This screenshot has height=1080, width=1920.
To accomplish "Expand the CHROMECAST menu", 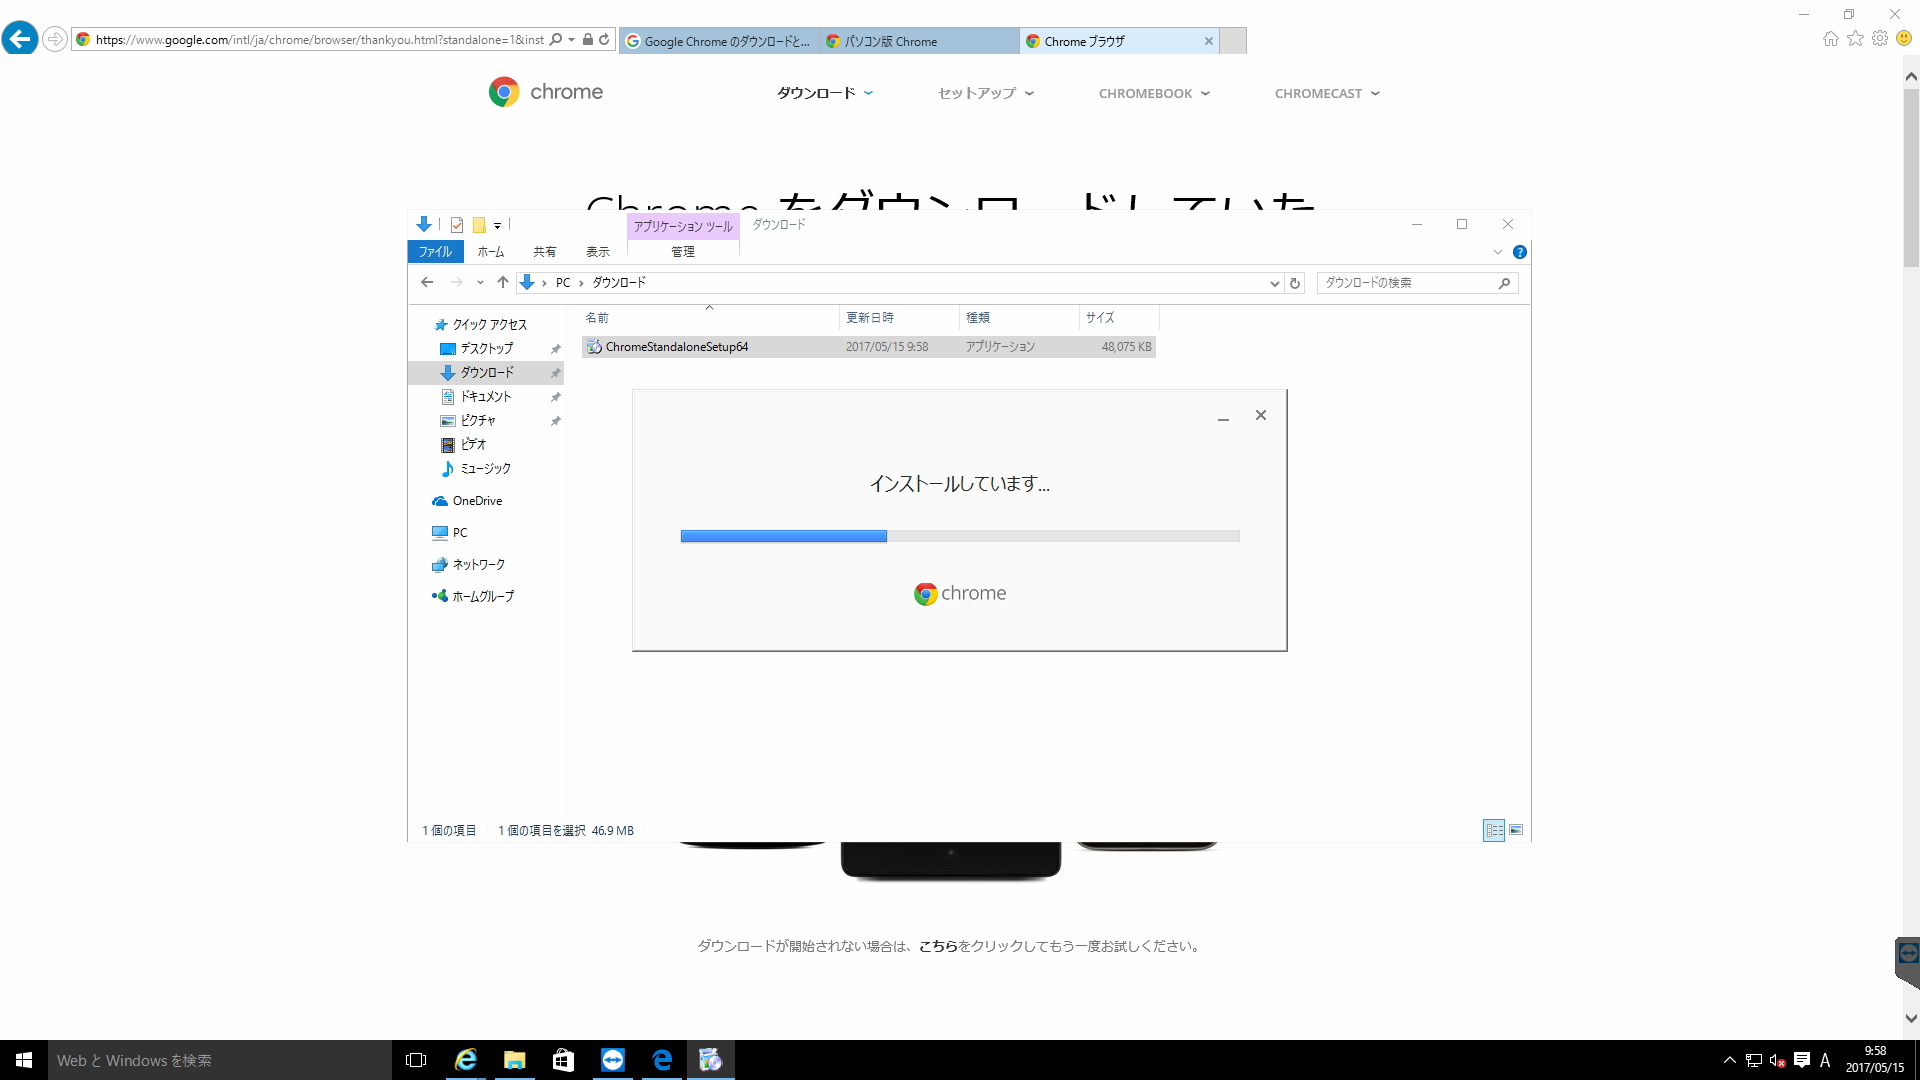I will [x=1328, y=93].
